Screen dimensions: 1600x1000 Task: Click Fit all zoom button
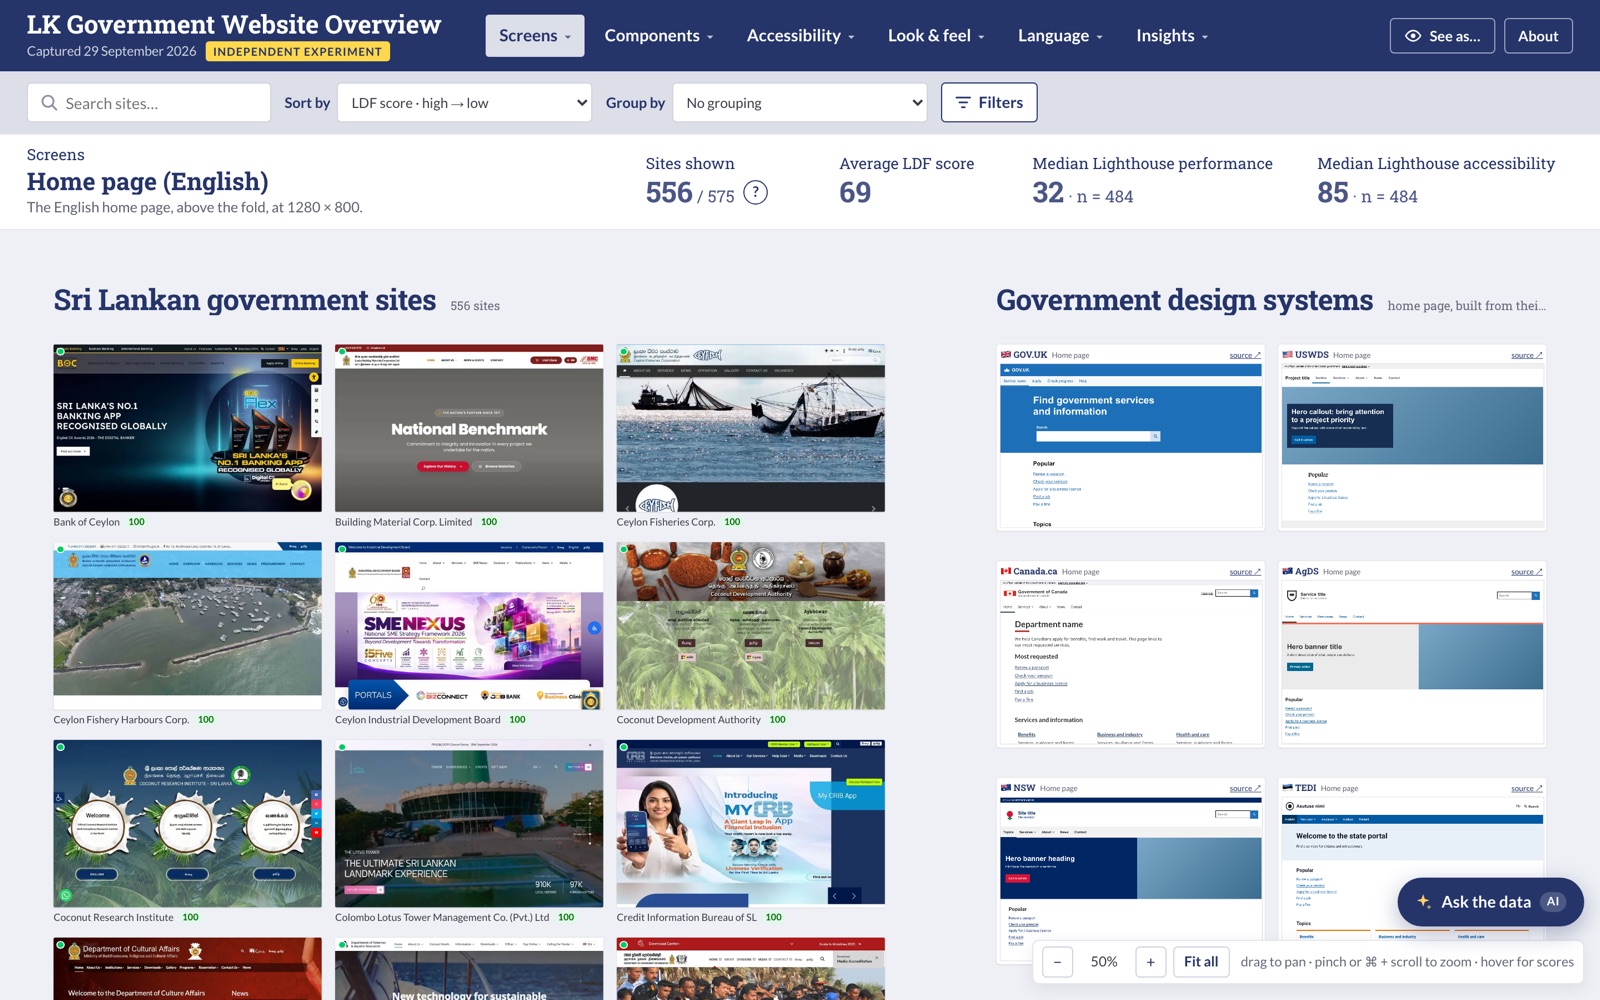1201,962
